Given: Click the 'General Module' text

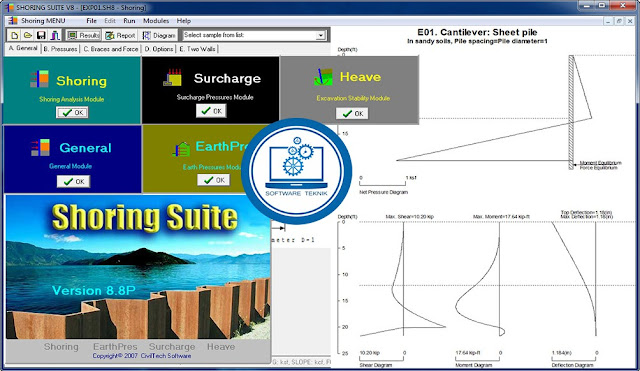Looking at the screenshot, I should (70, 166).
